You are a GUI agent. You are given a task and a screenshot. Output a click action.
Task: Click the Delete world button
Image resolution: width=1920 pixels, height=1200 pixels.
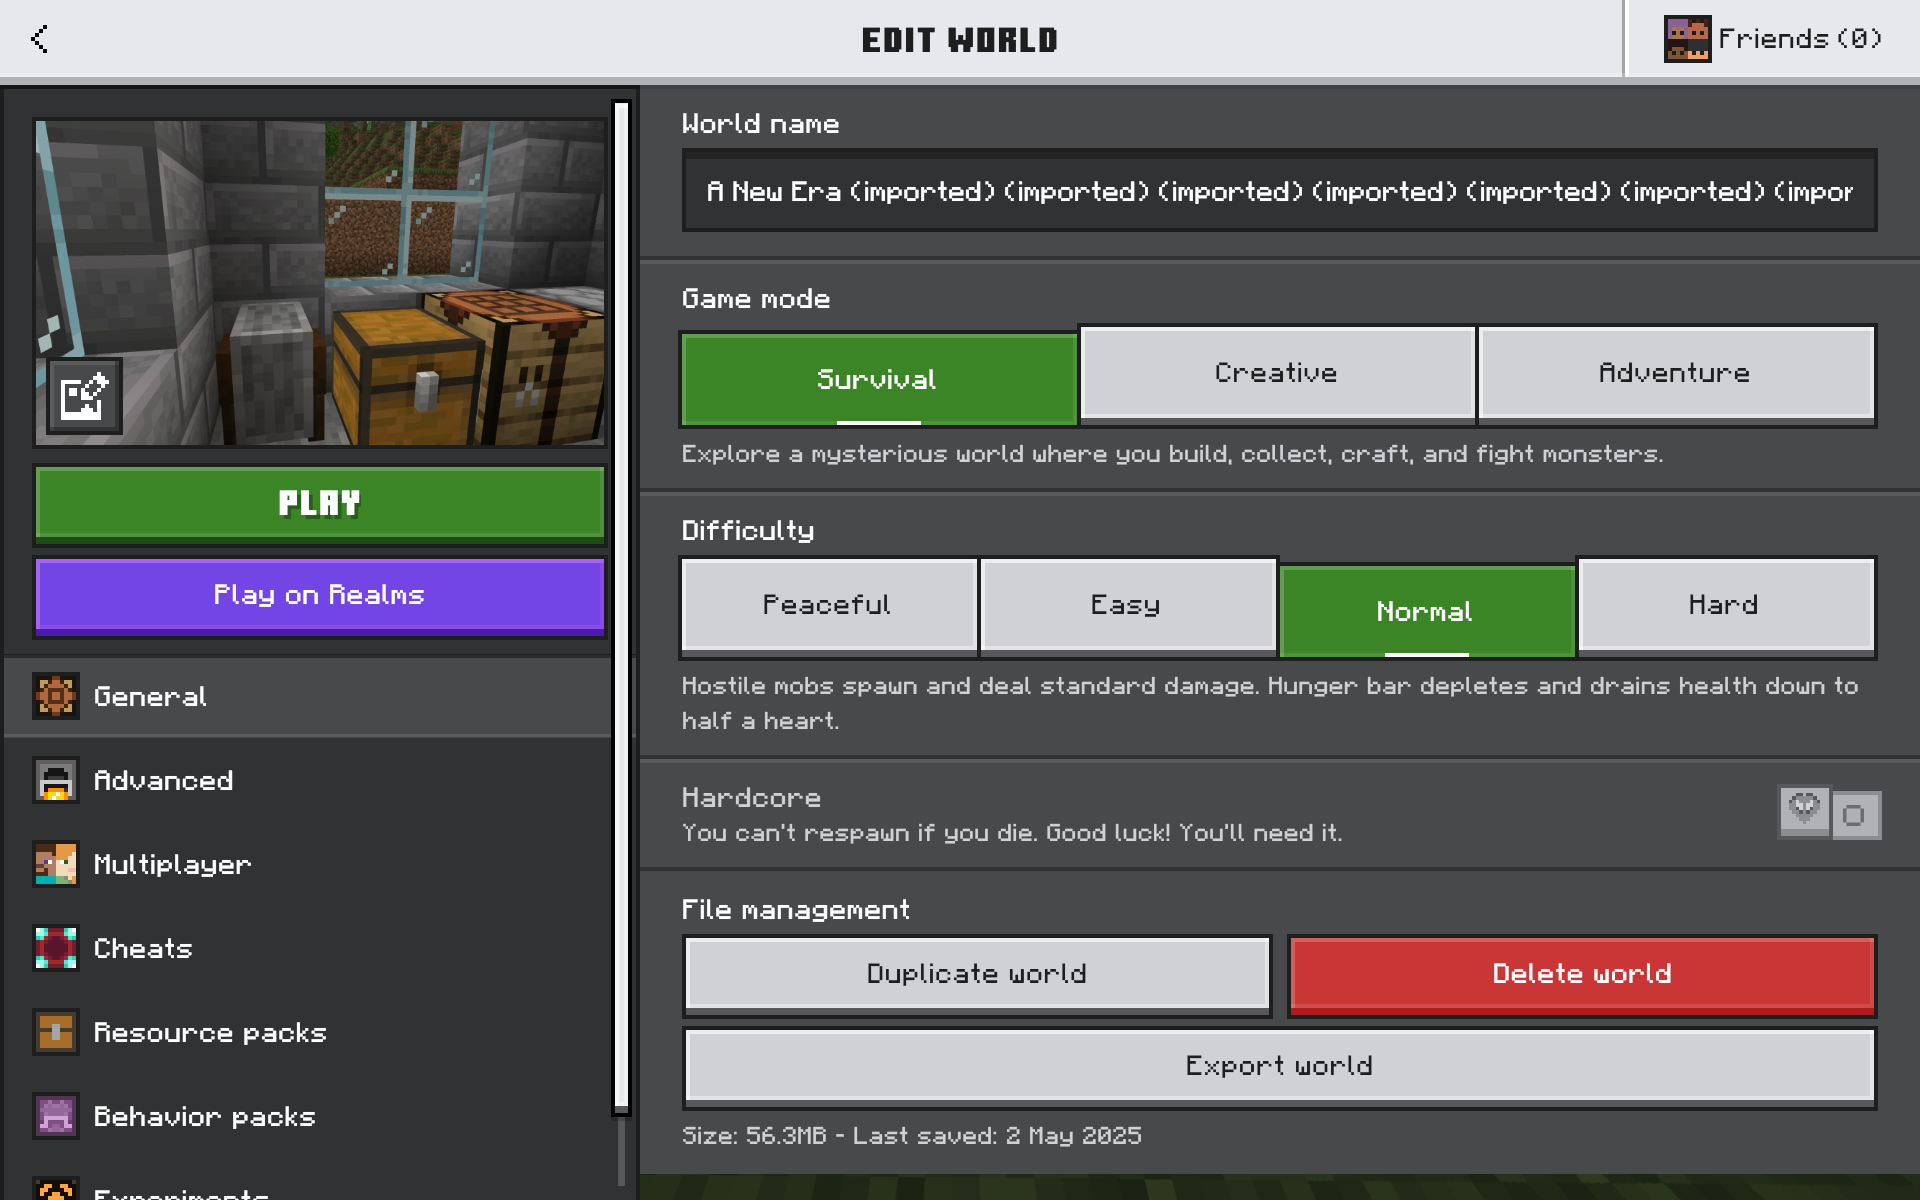pos(1581,974)
